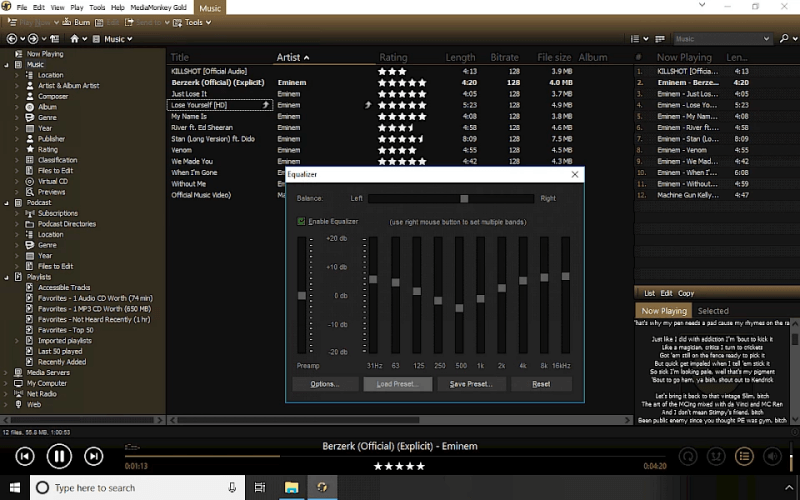Screen dimensions: 800x500
Task: Click the volume speaker icon in player
Action: pyautogui.click(x=771, y=457)
